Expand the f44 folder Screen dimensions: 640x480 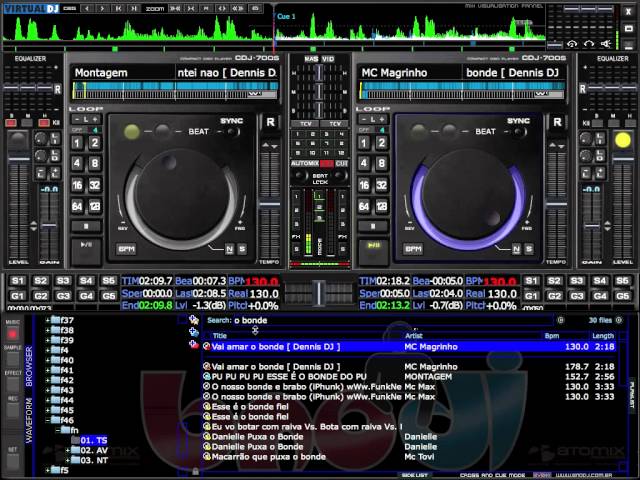pos(48,400)
